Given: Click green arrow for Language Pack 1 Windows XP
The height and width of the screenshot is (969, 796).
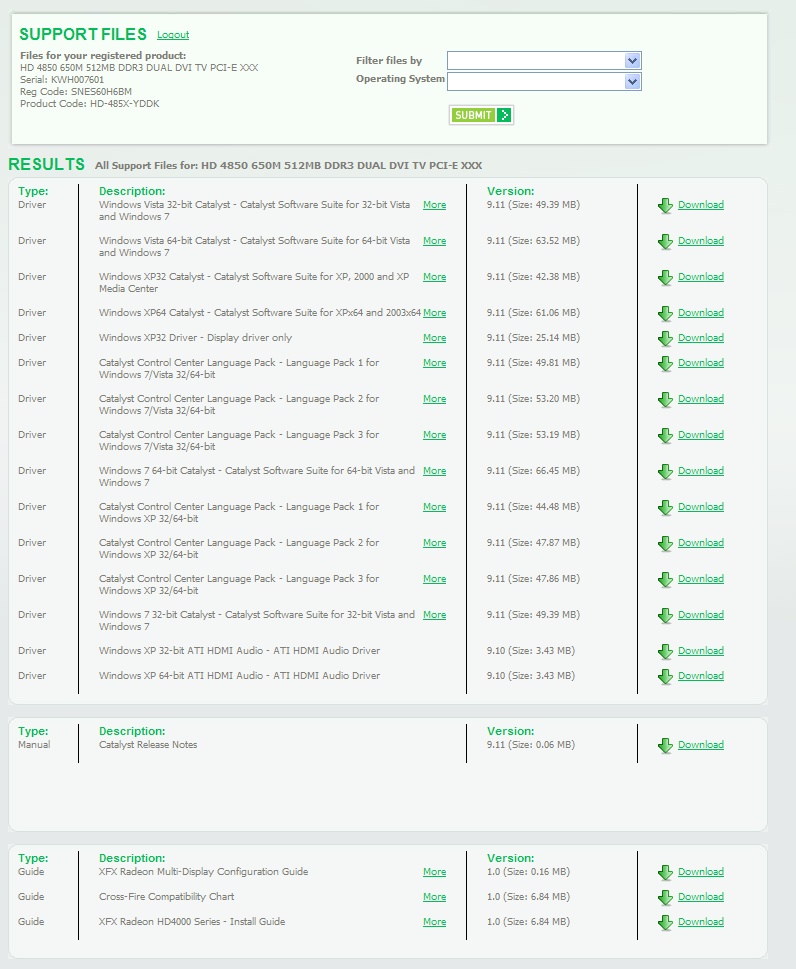Looking at the screenshot, I should [666, 507].
